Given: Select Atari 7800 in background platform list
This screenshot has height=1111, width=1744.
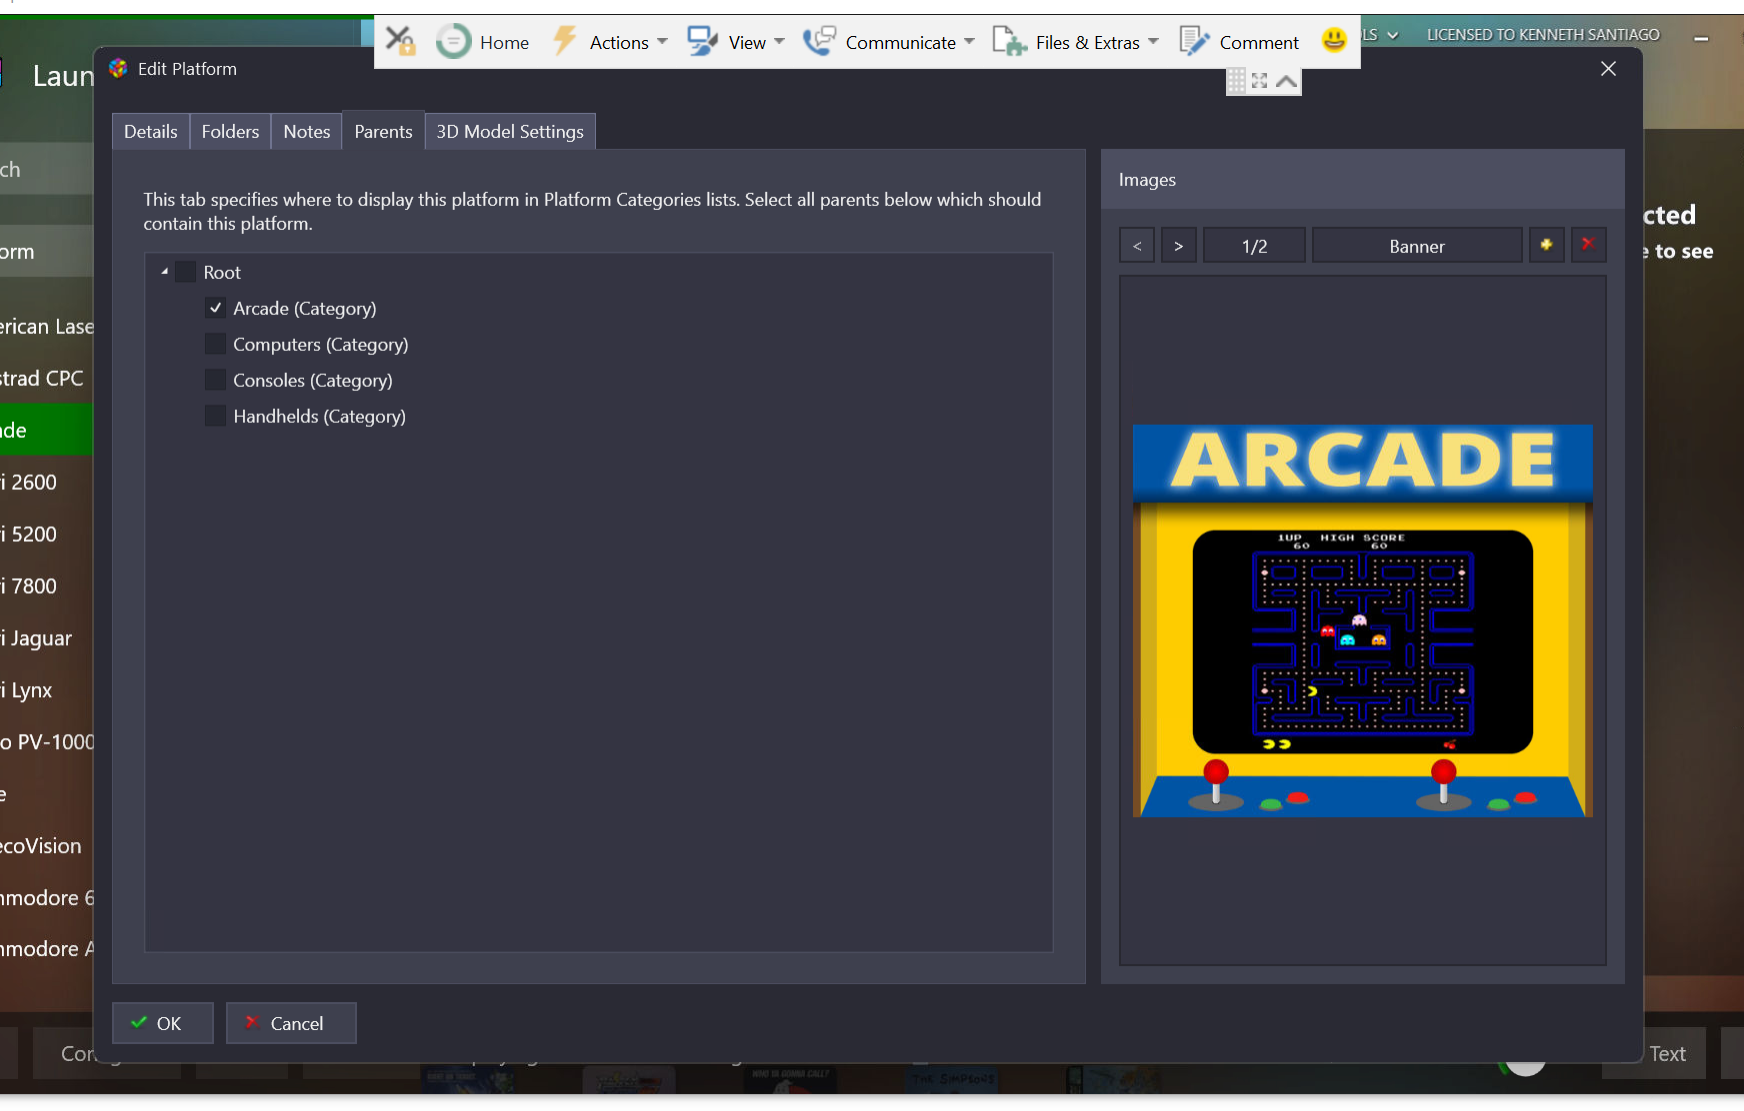Looking at the screenshot, I should click(x=46, y=586).
